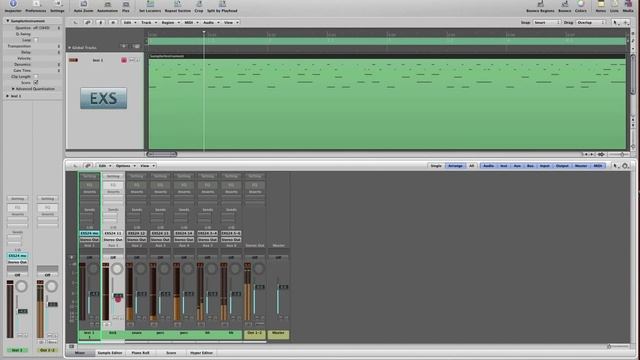Select the pointer tool in arrange area
This screenshot has width=640, height=360.
coord(616,22)
